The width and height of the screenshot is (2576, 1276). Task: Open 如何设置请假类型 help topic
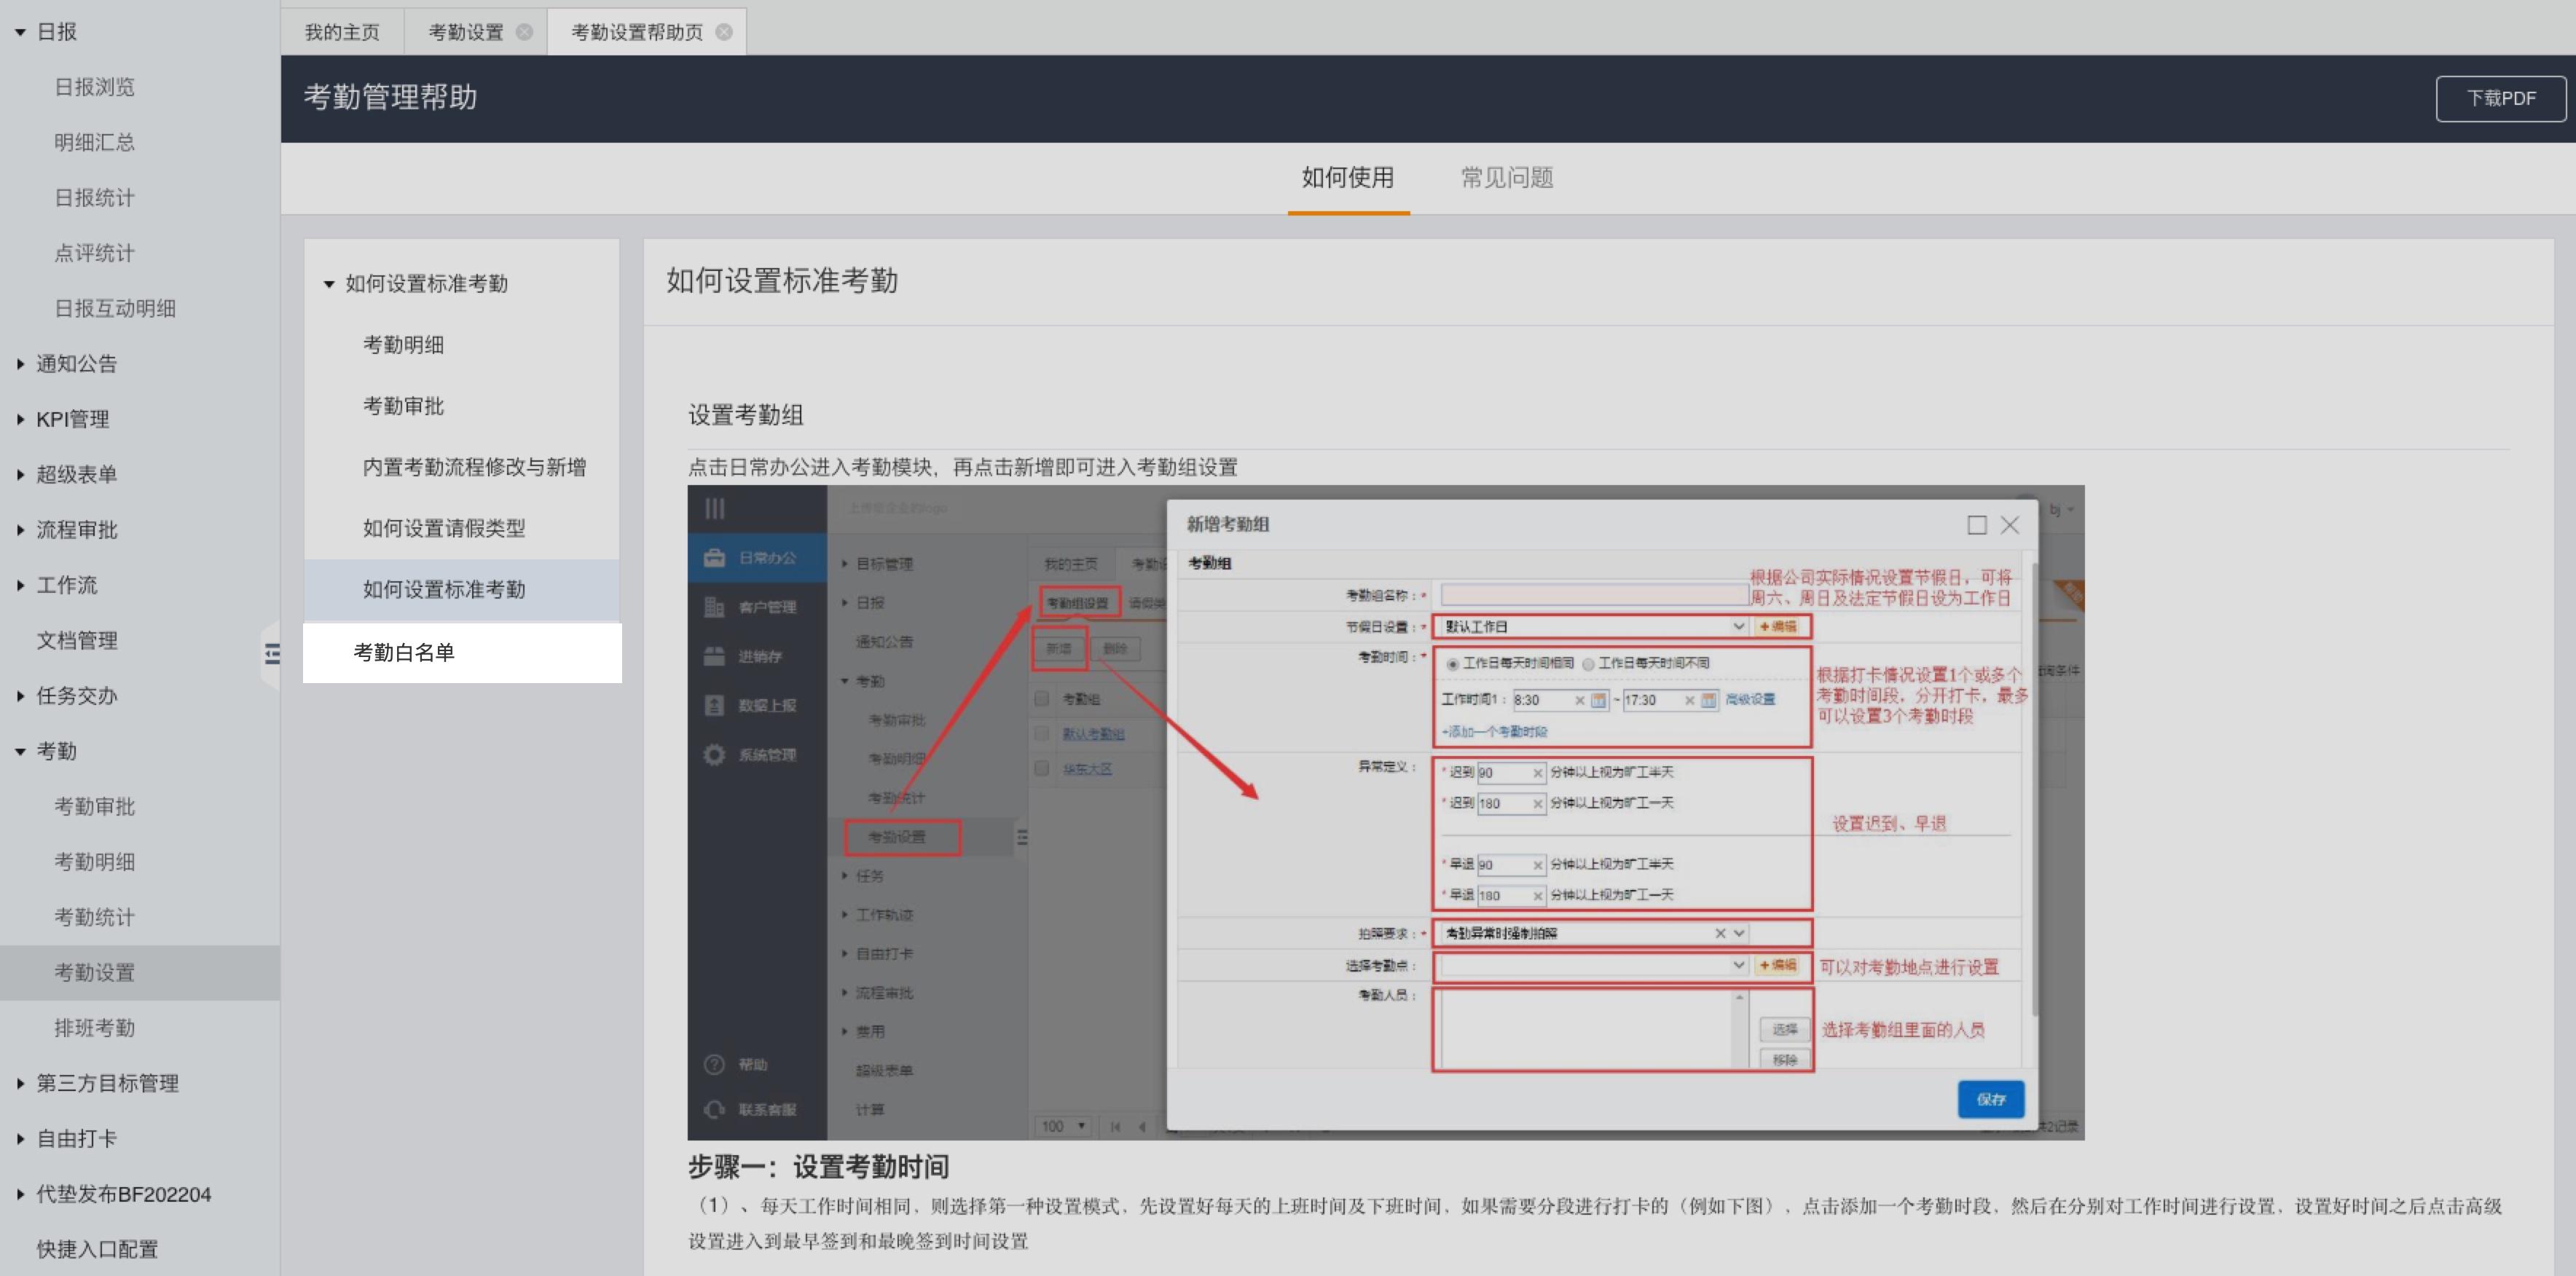pyautogui.click(x=443, y=528)
